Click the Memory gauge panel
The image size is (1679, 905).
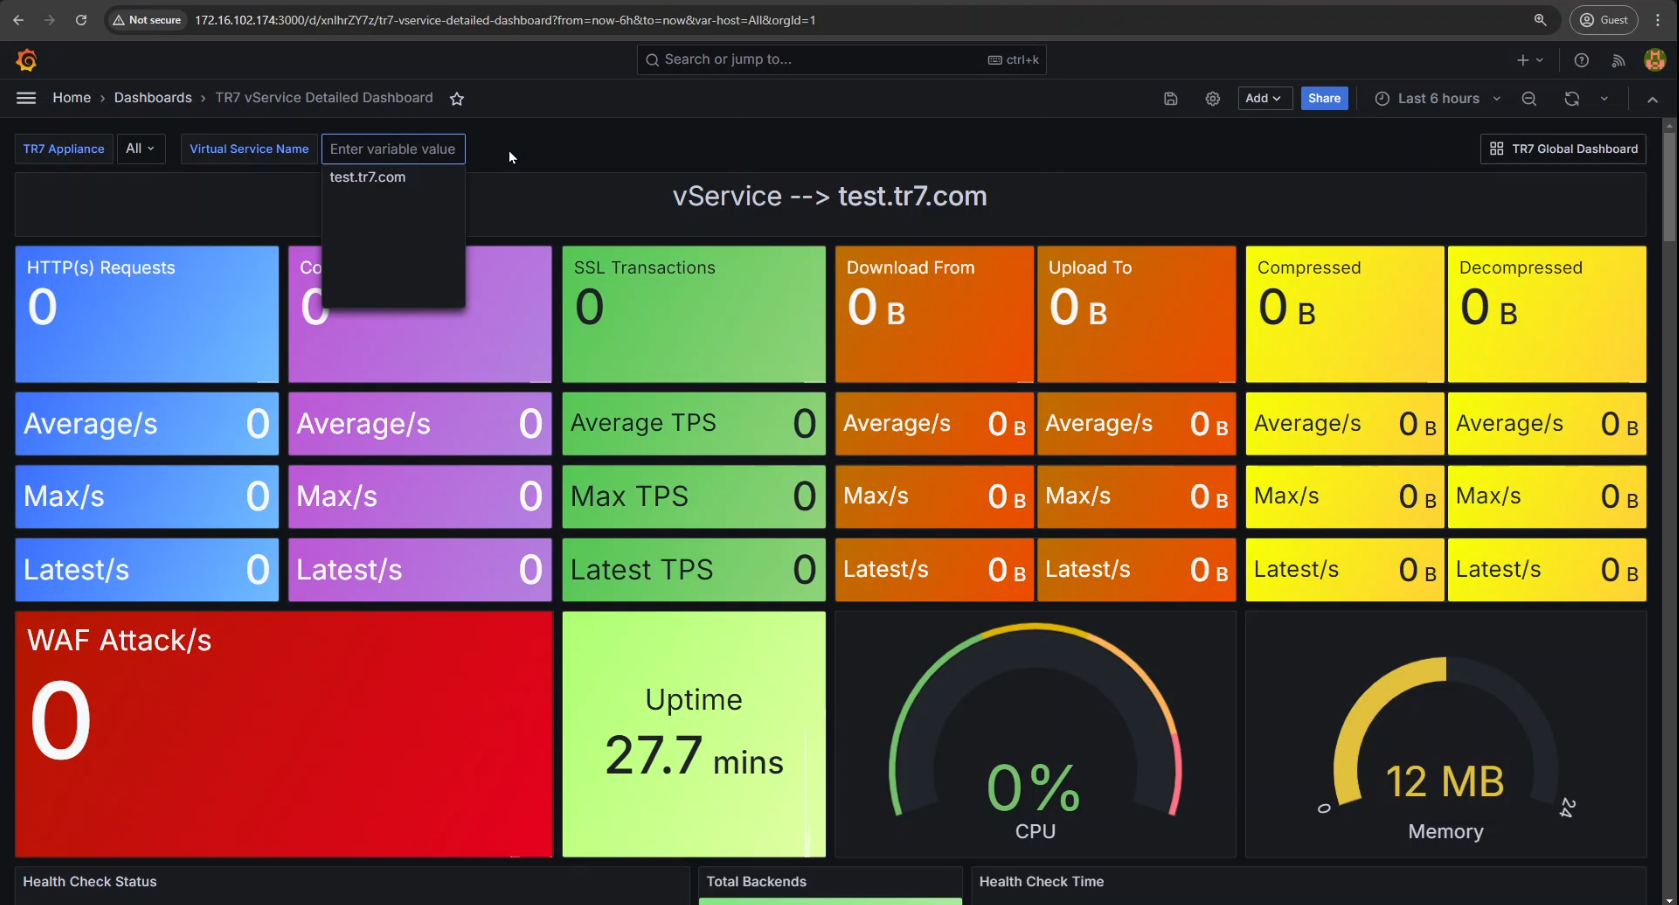pos(1446,734)
